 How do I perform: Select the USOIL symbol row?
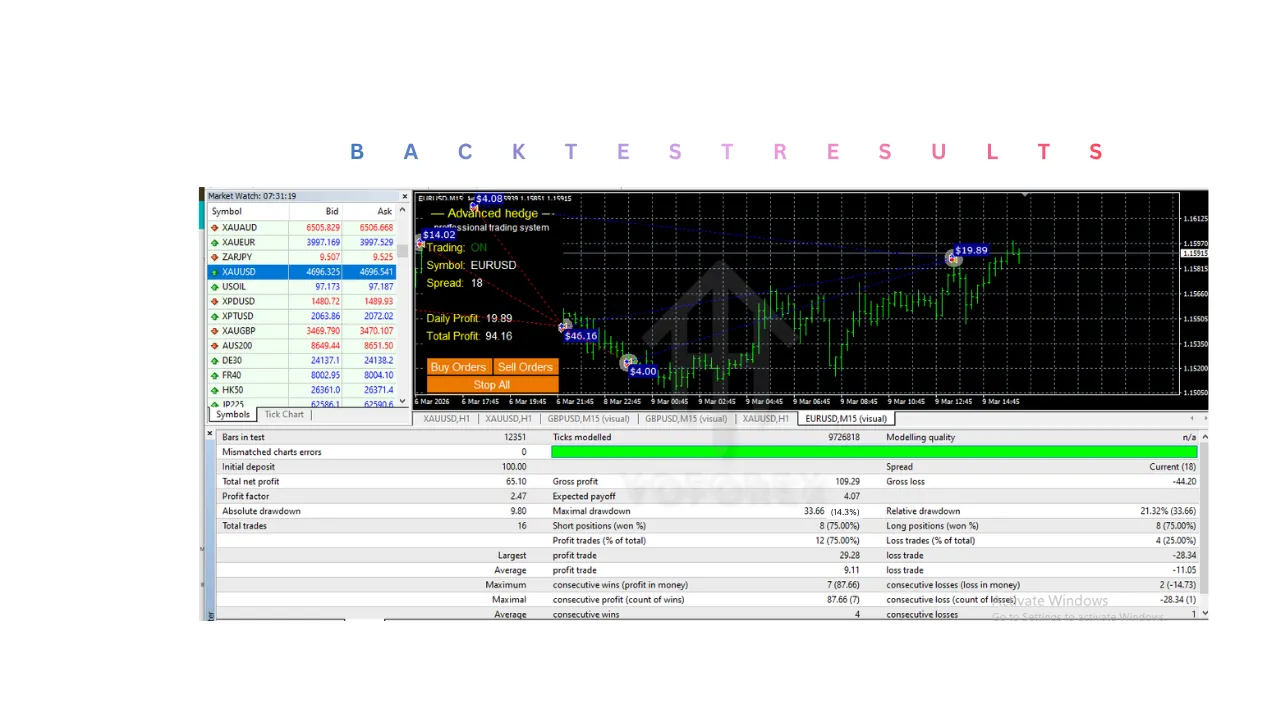point(302,287)
